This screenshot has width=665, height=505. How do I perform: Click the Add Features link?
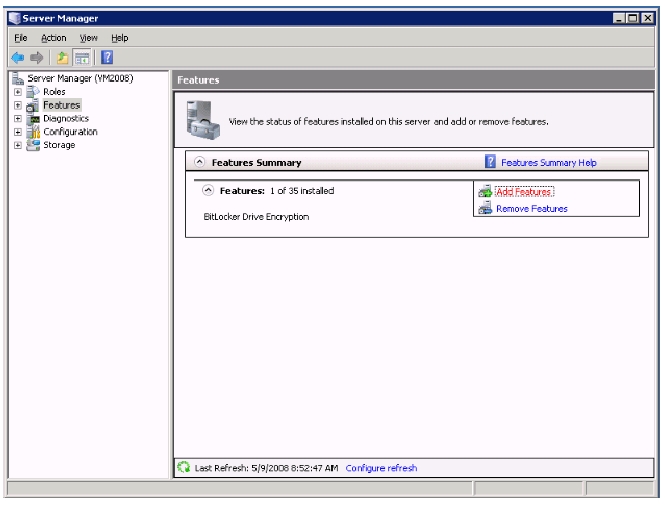pos(524,192)
